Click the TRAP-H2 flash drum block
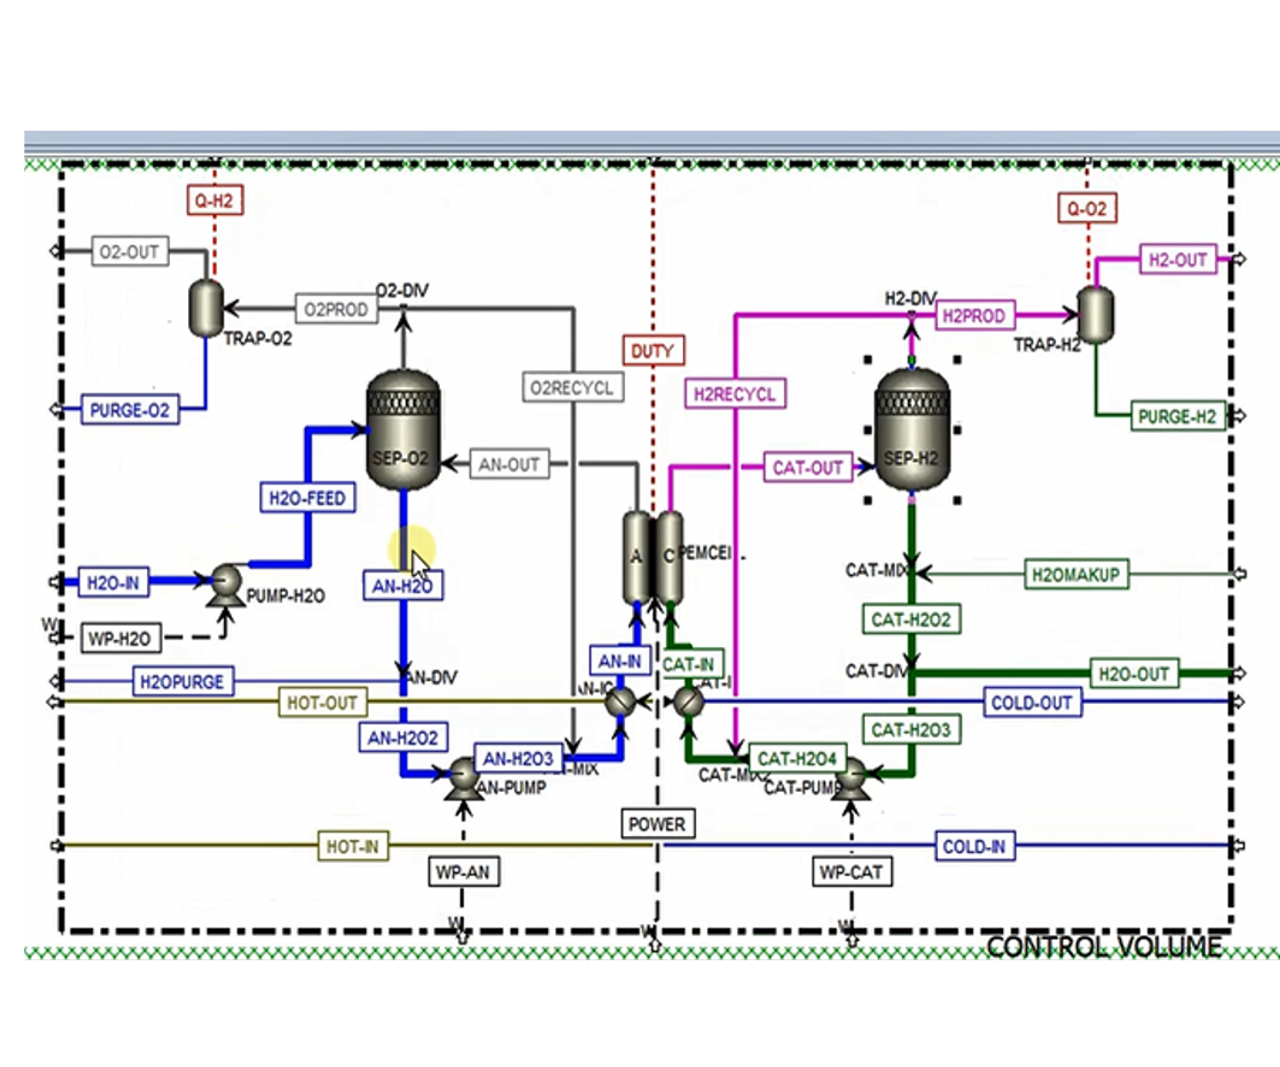Image resolution: width=1280 pixels, height=1067 pixels. click(x=1095, y=315)
